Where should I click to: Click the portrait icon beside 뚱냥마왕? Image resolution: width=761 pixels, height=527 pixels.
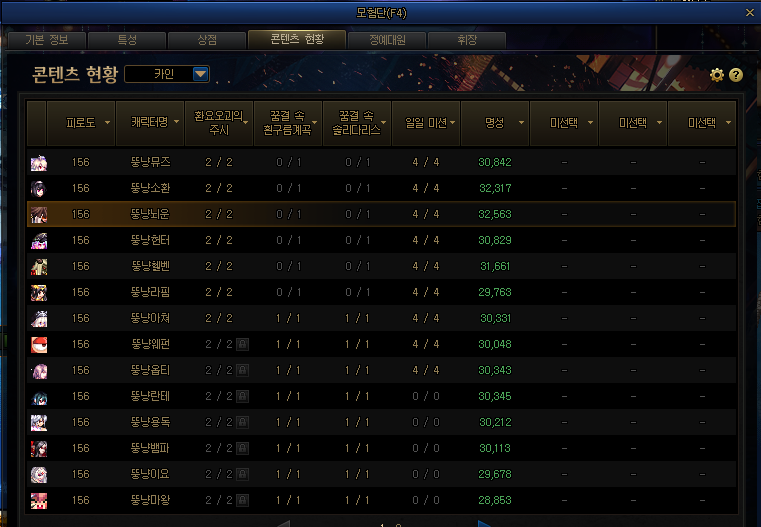[39, 500]
